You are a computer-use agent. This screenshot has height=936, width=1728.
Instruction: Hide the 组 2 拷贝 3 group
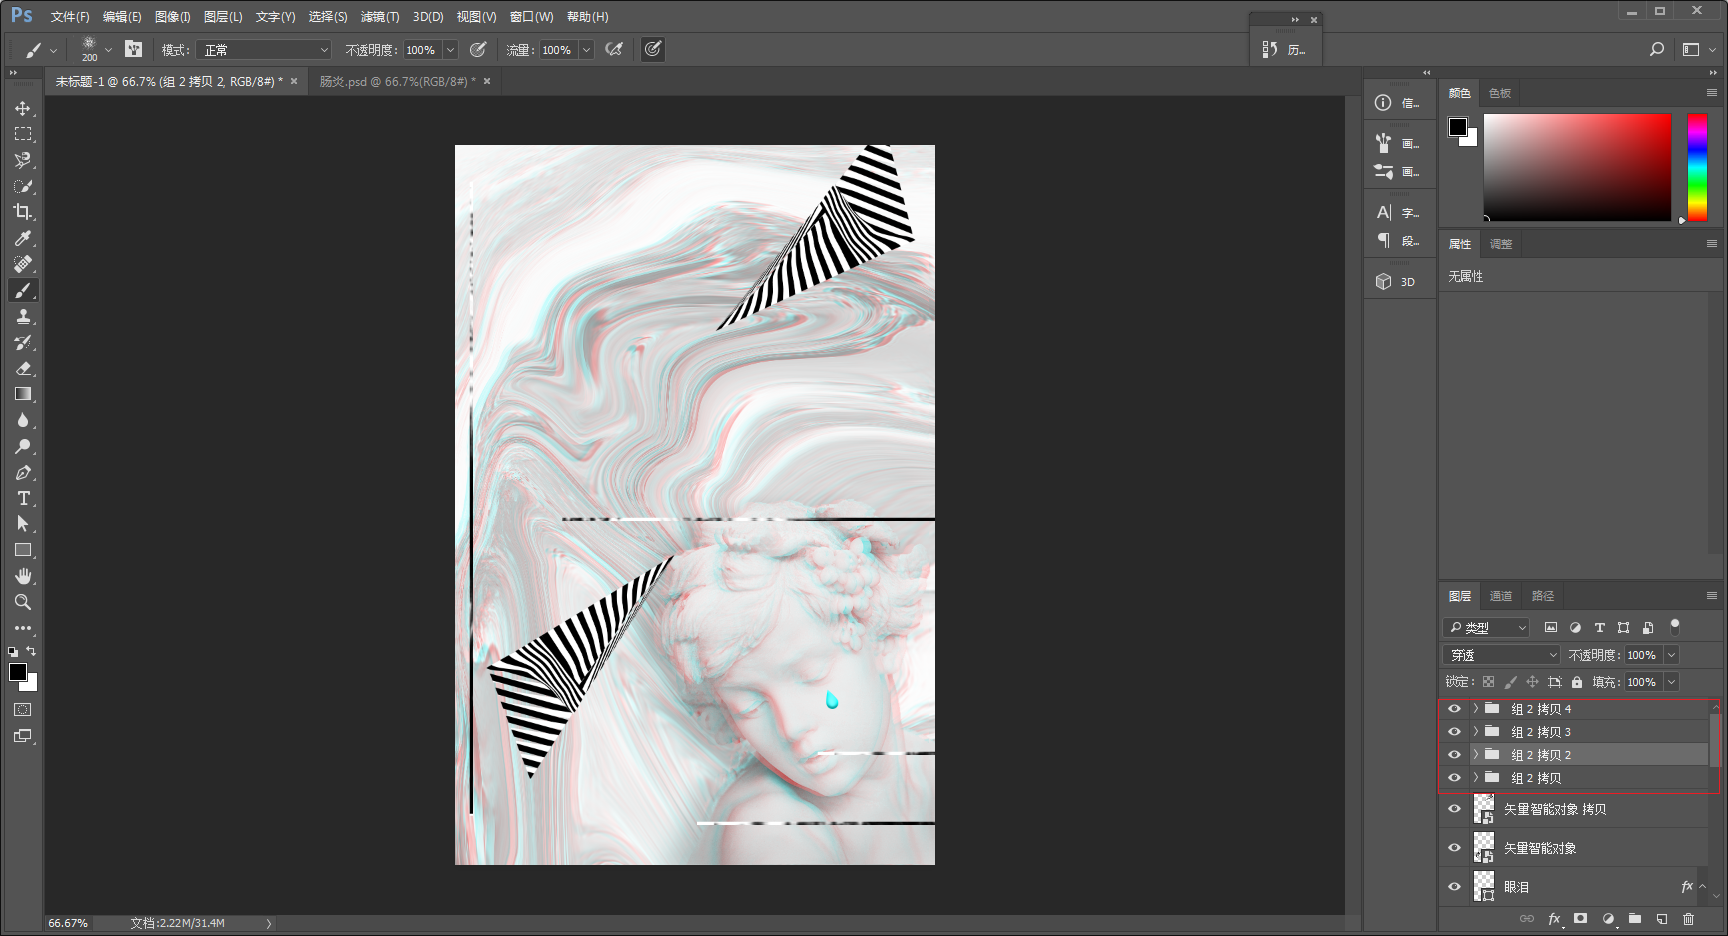[x=1454, y=732]
